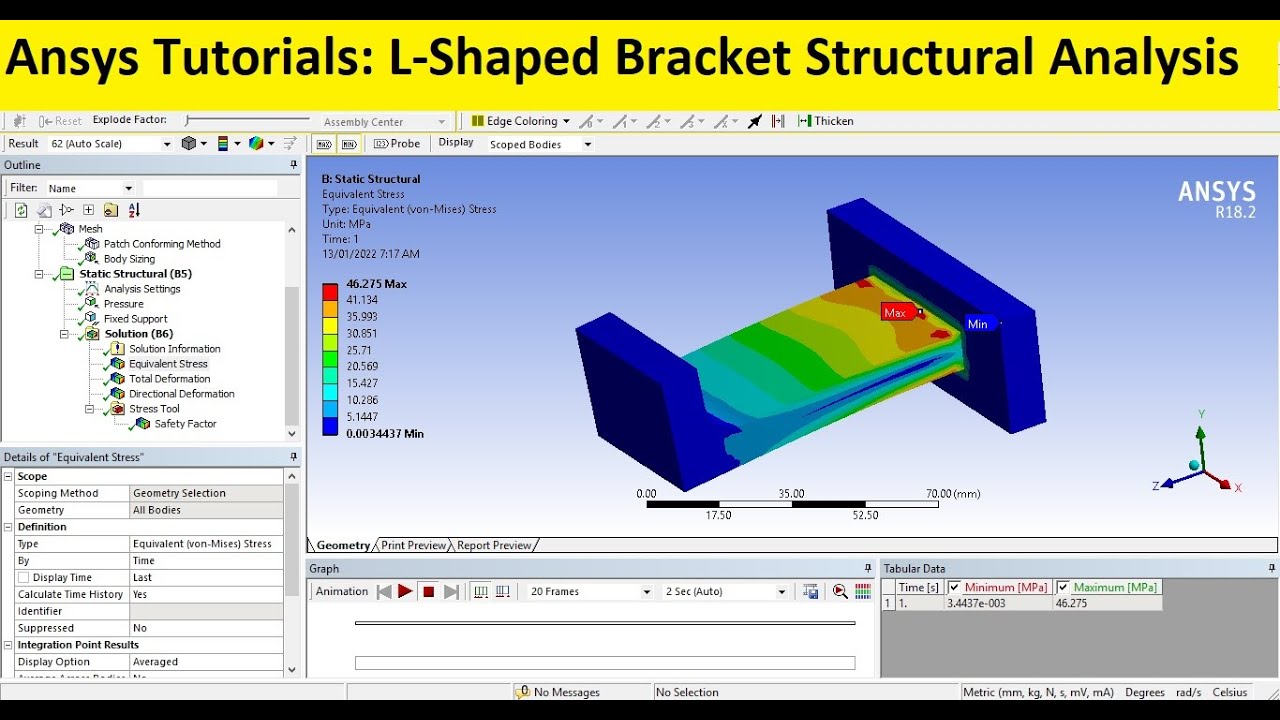Open Solution Information in the tree
Viewport: 1280px width, 720px height.
point(174,349)
